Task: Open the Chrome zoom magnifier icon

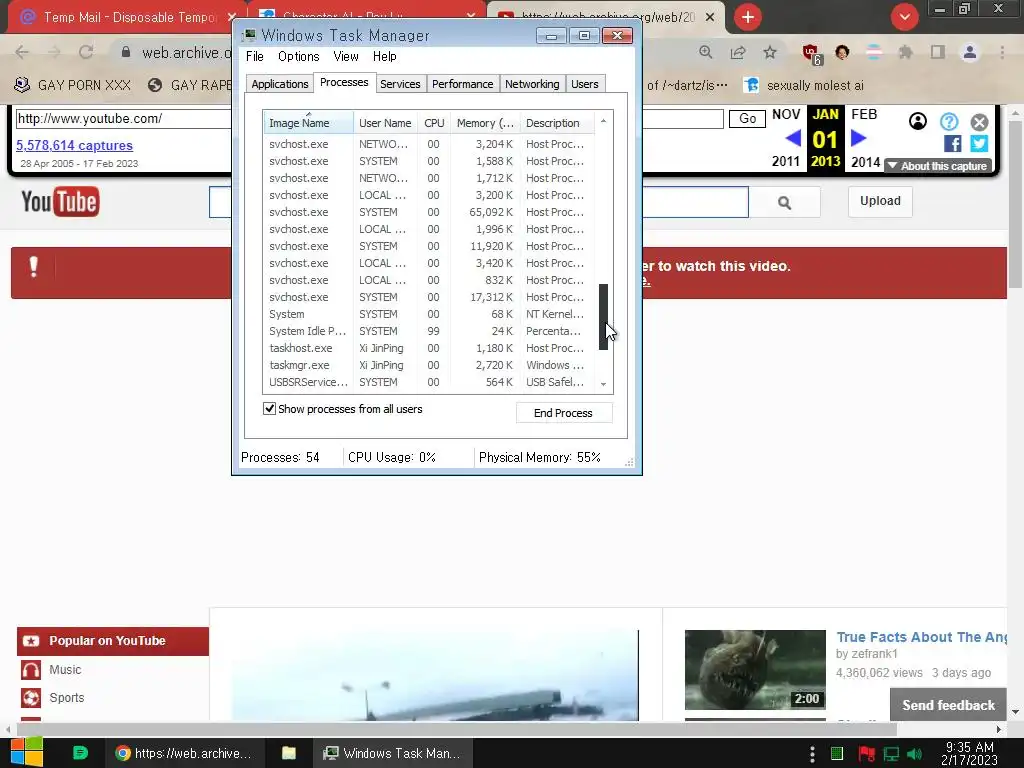Action: click(x=705, y=52)
